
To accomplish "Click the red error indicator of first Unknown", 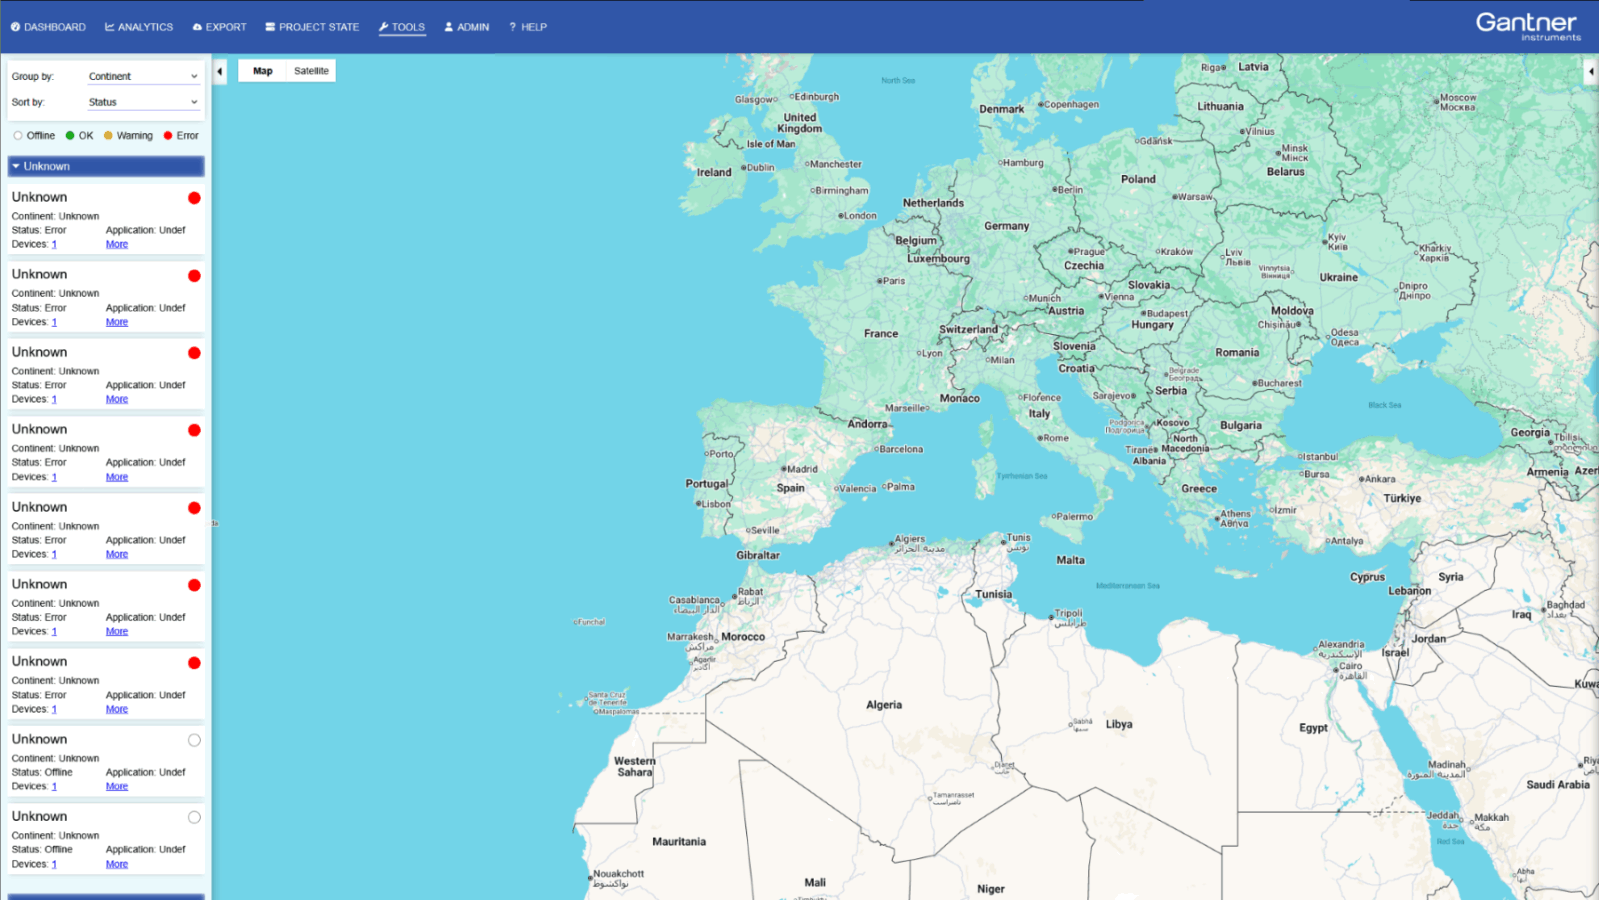I will tap(194, 198).
